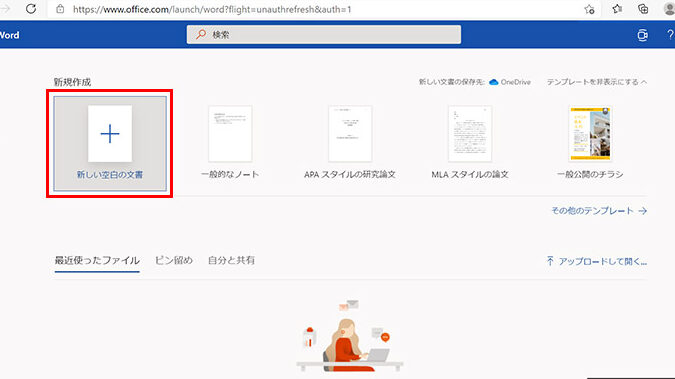
Task: Click the browser refresh icon
Action: click(31, 9)
